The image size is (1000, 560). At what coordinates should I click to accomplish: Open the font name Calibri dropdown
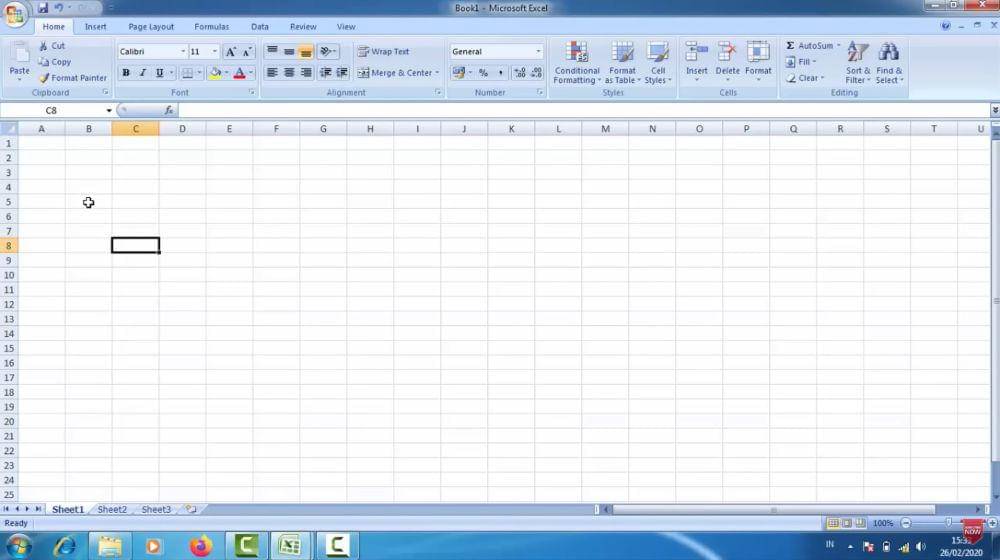pyautogui.click(x=183, y=52)
